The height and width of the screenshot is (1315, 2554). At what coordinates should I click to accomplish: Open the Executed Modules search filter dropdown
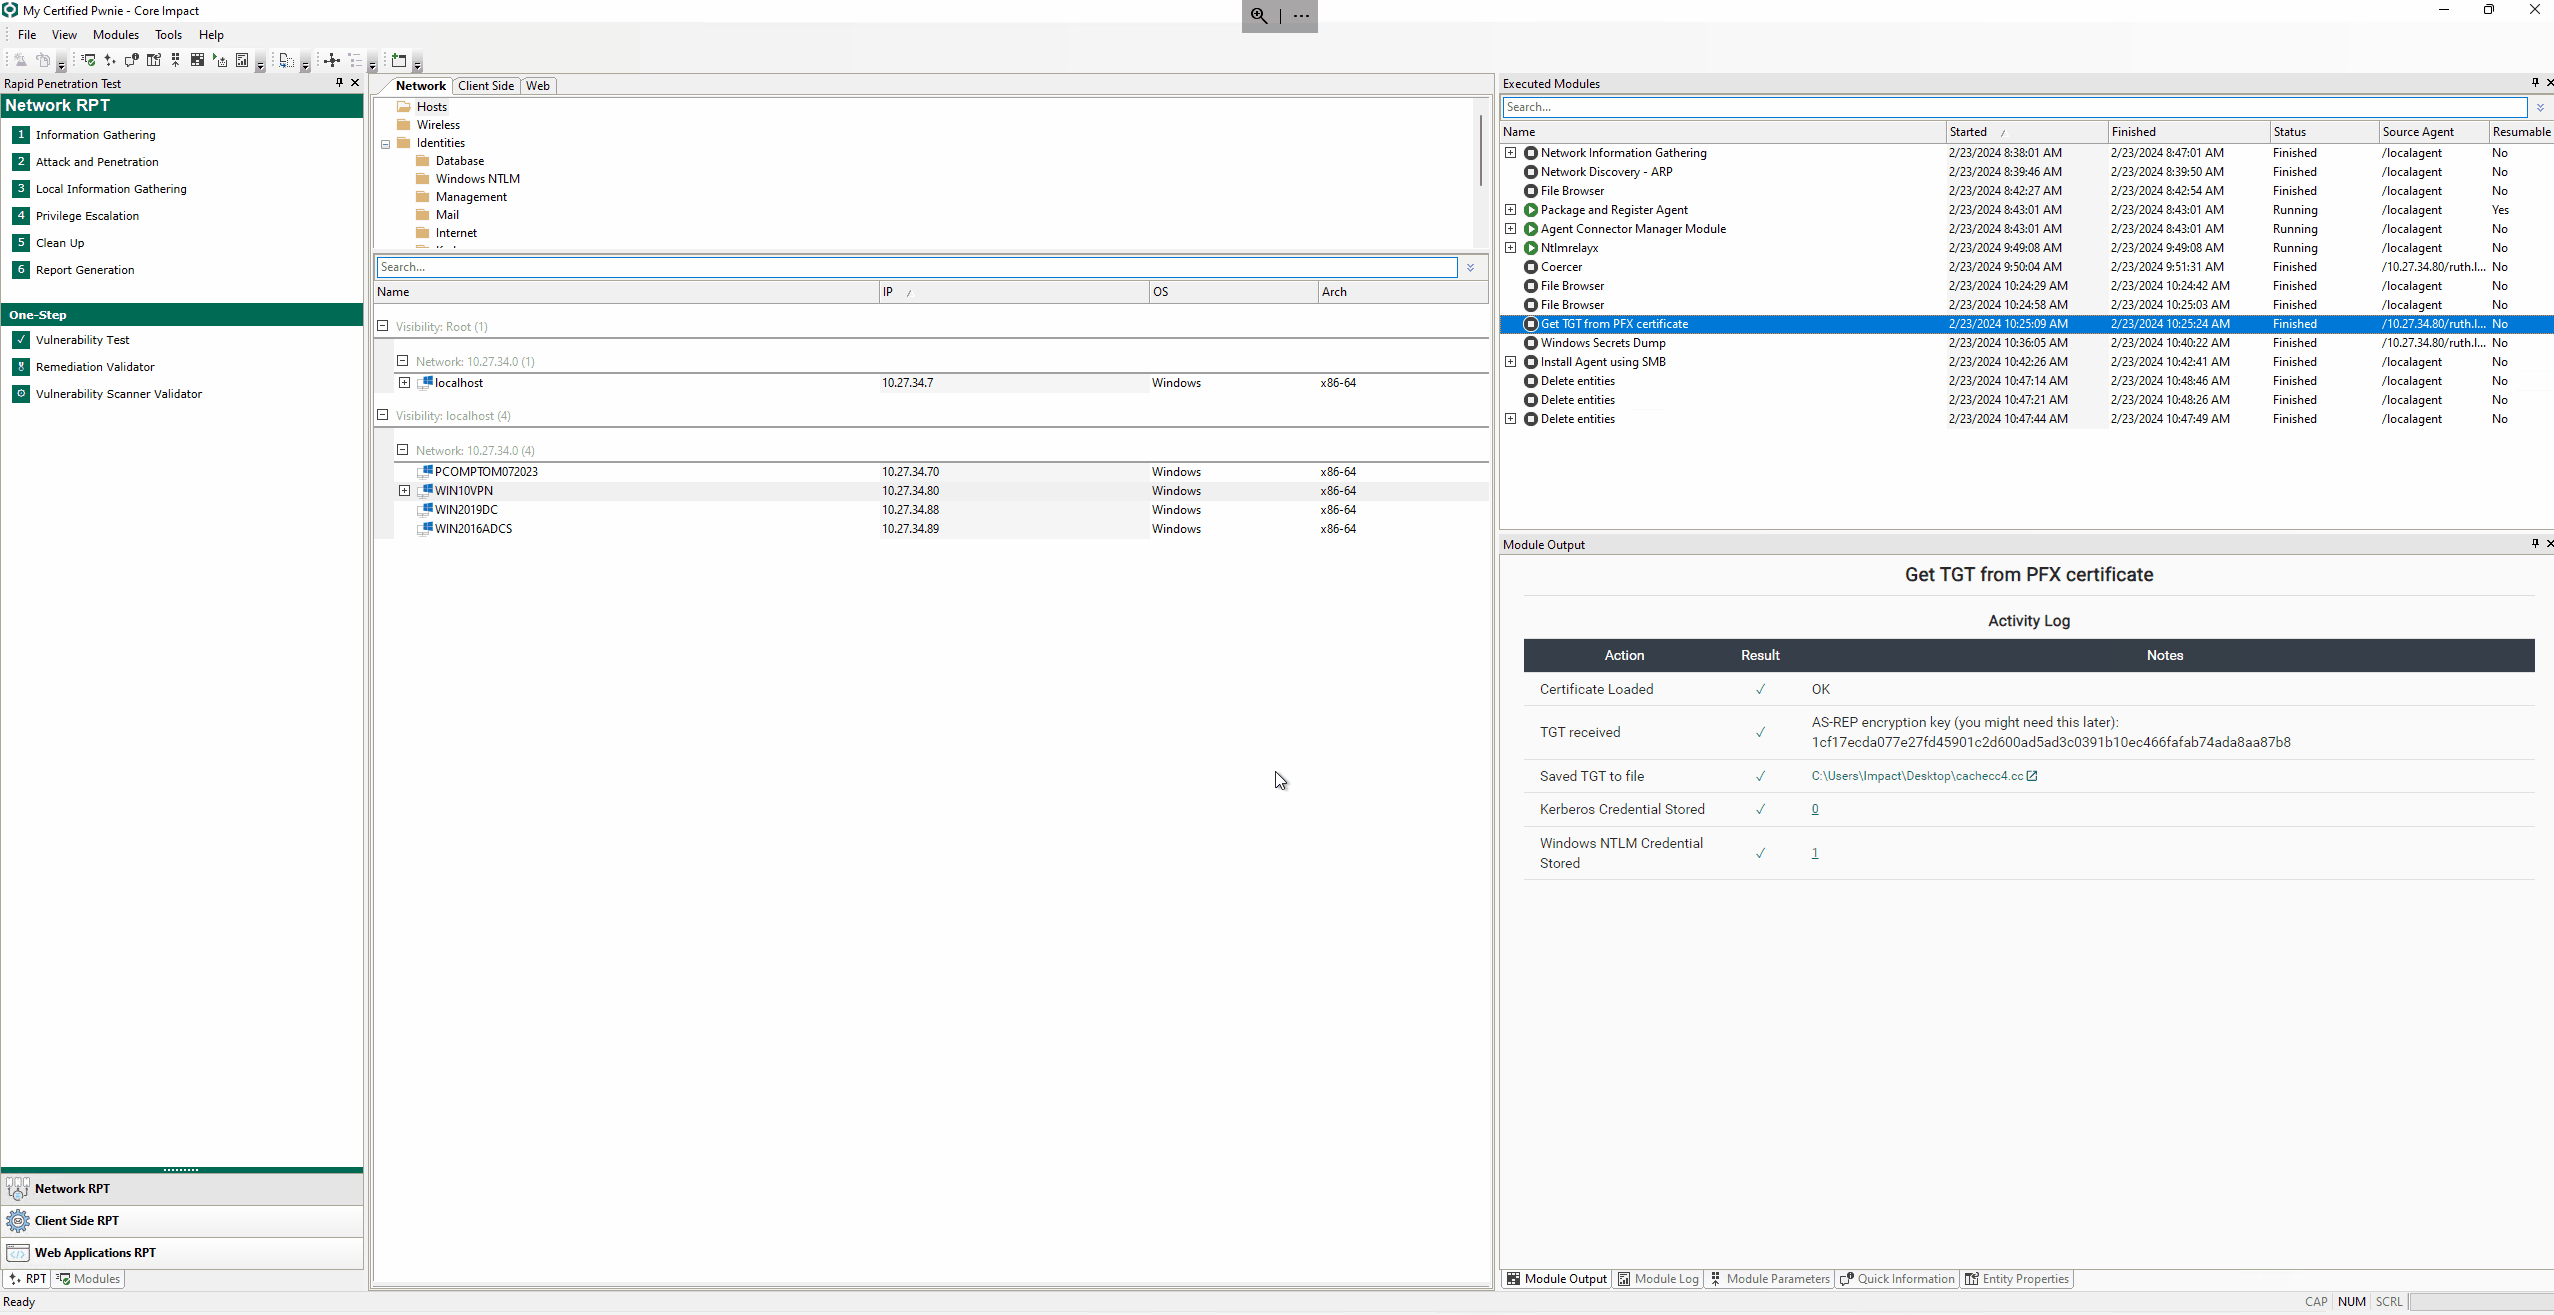click(2540, 108)
